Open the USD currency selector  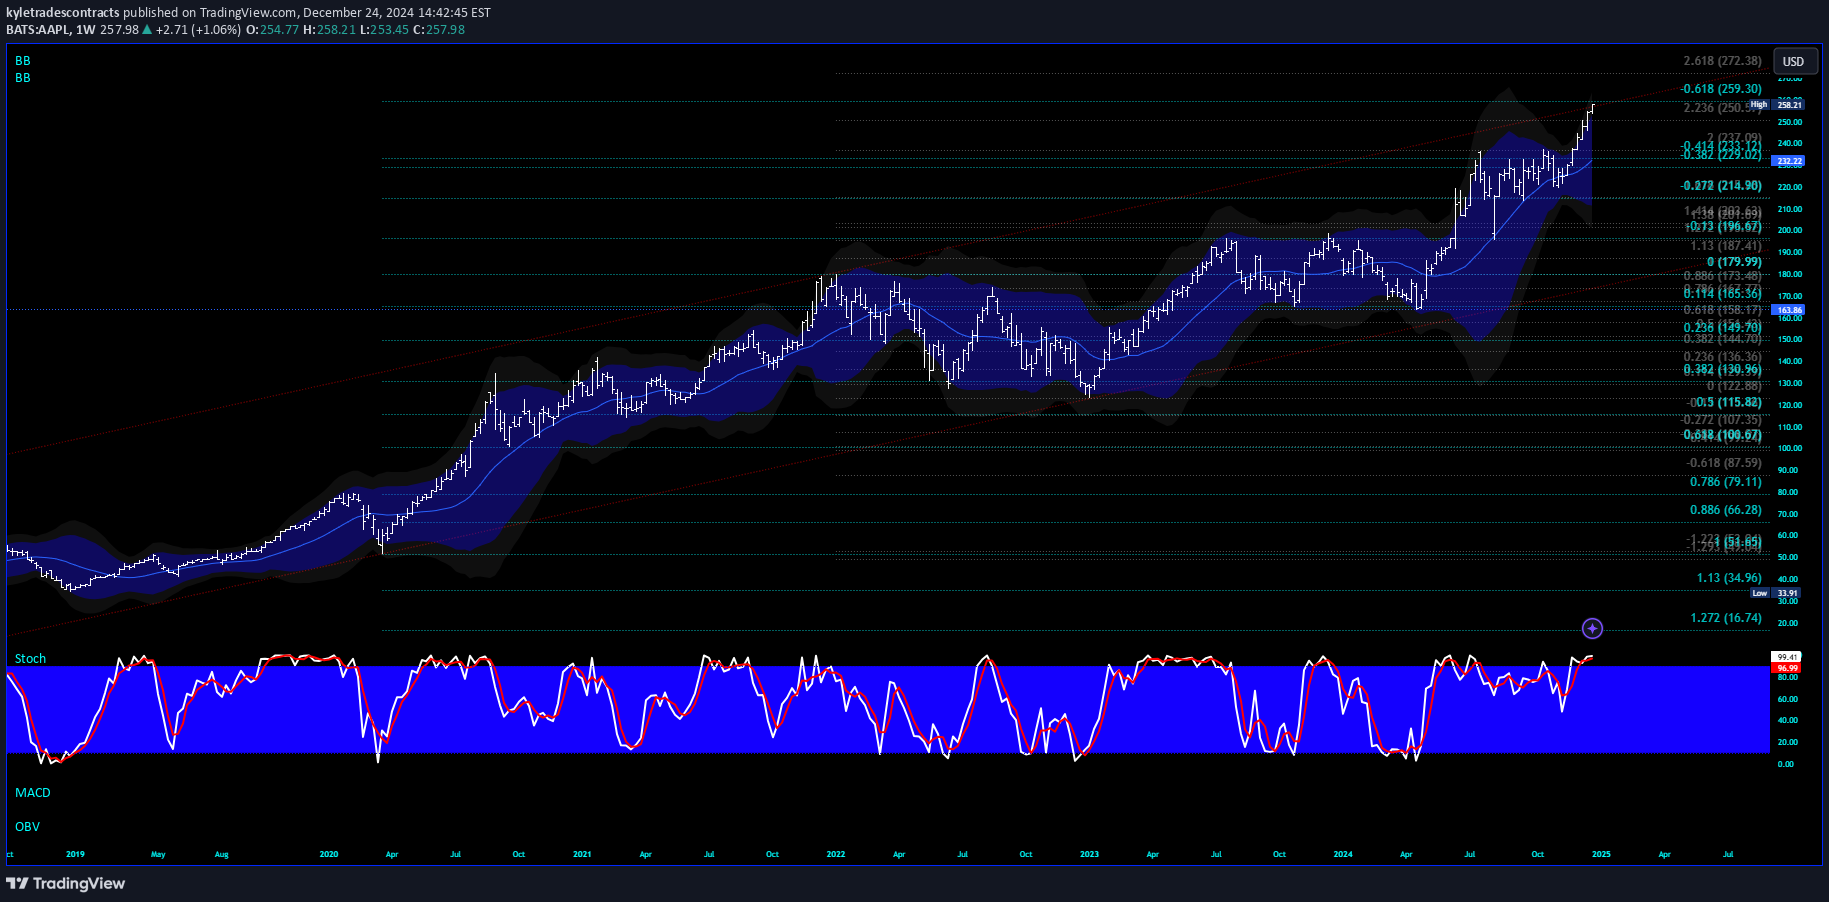click(1794, 62)
